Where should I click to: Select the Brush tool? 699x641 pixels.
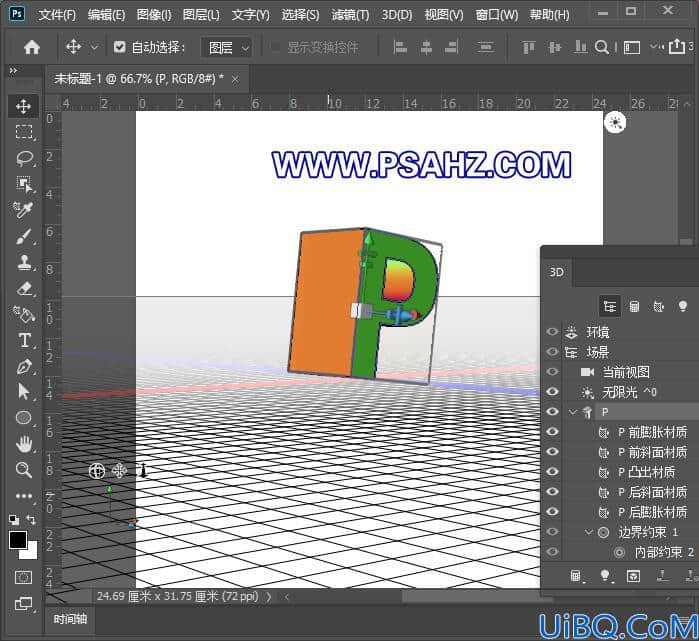pyautogui.click(x=24, y=236)
